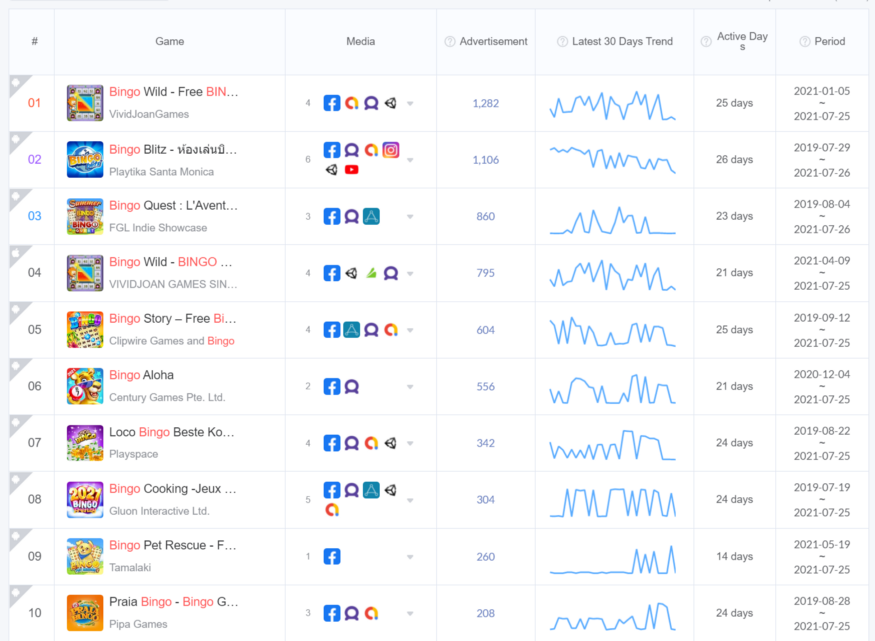Screen dimensions: 875x641
Task: Open advertisement count 860 link
Action: click(x=485, y=216)
